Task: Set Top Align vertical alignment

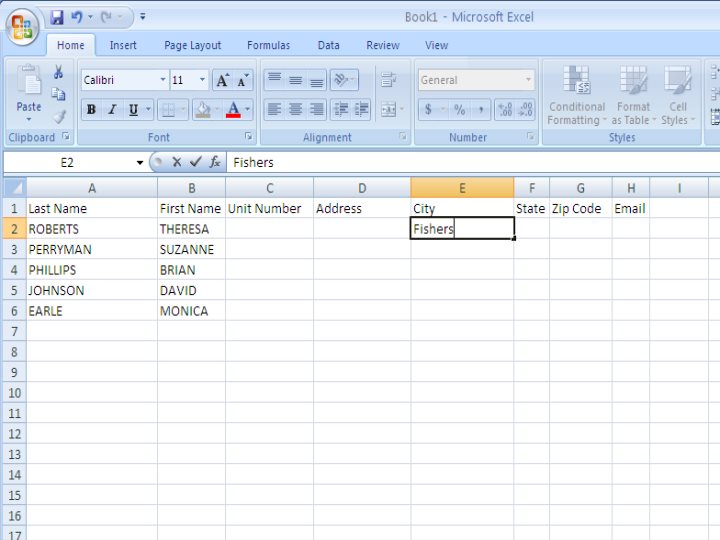Action: tap(275, 80)
